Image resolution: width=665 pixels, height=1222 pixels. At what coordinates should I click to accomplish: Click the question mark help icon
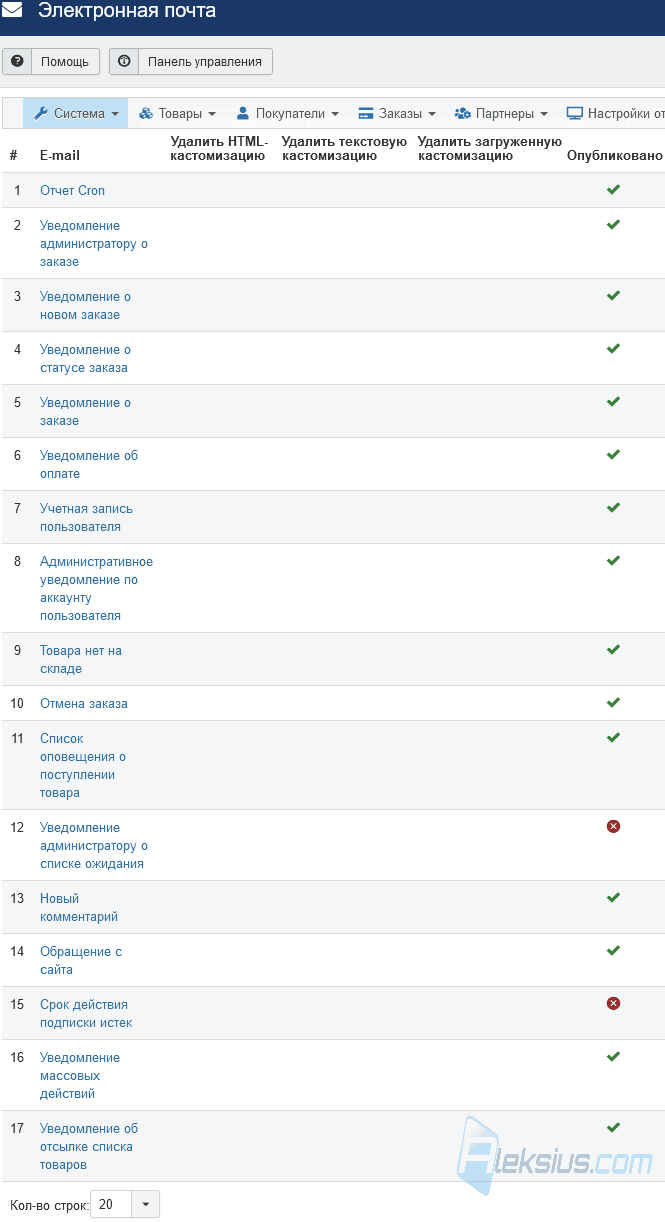pyautogui.click(x=17, y=61)
